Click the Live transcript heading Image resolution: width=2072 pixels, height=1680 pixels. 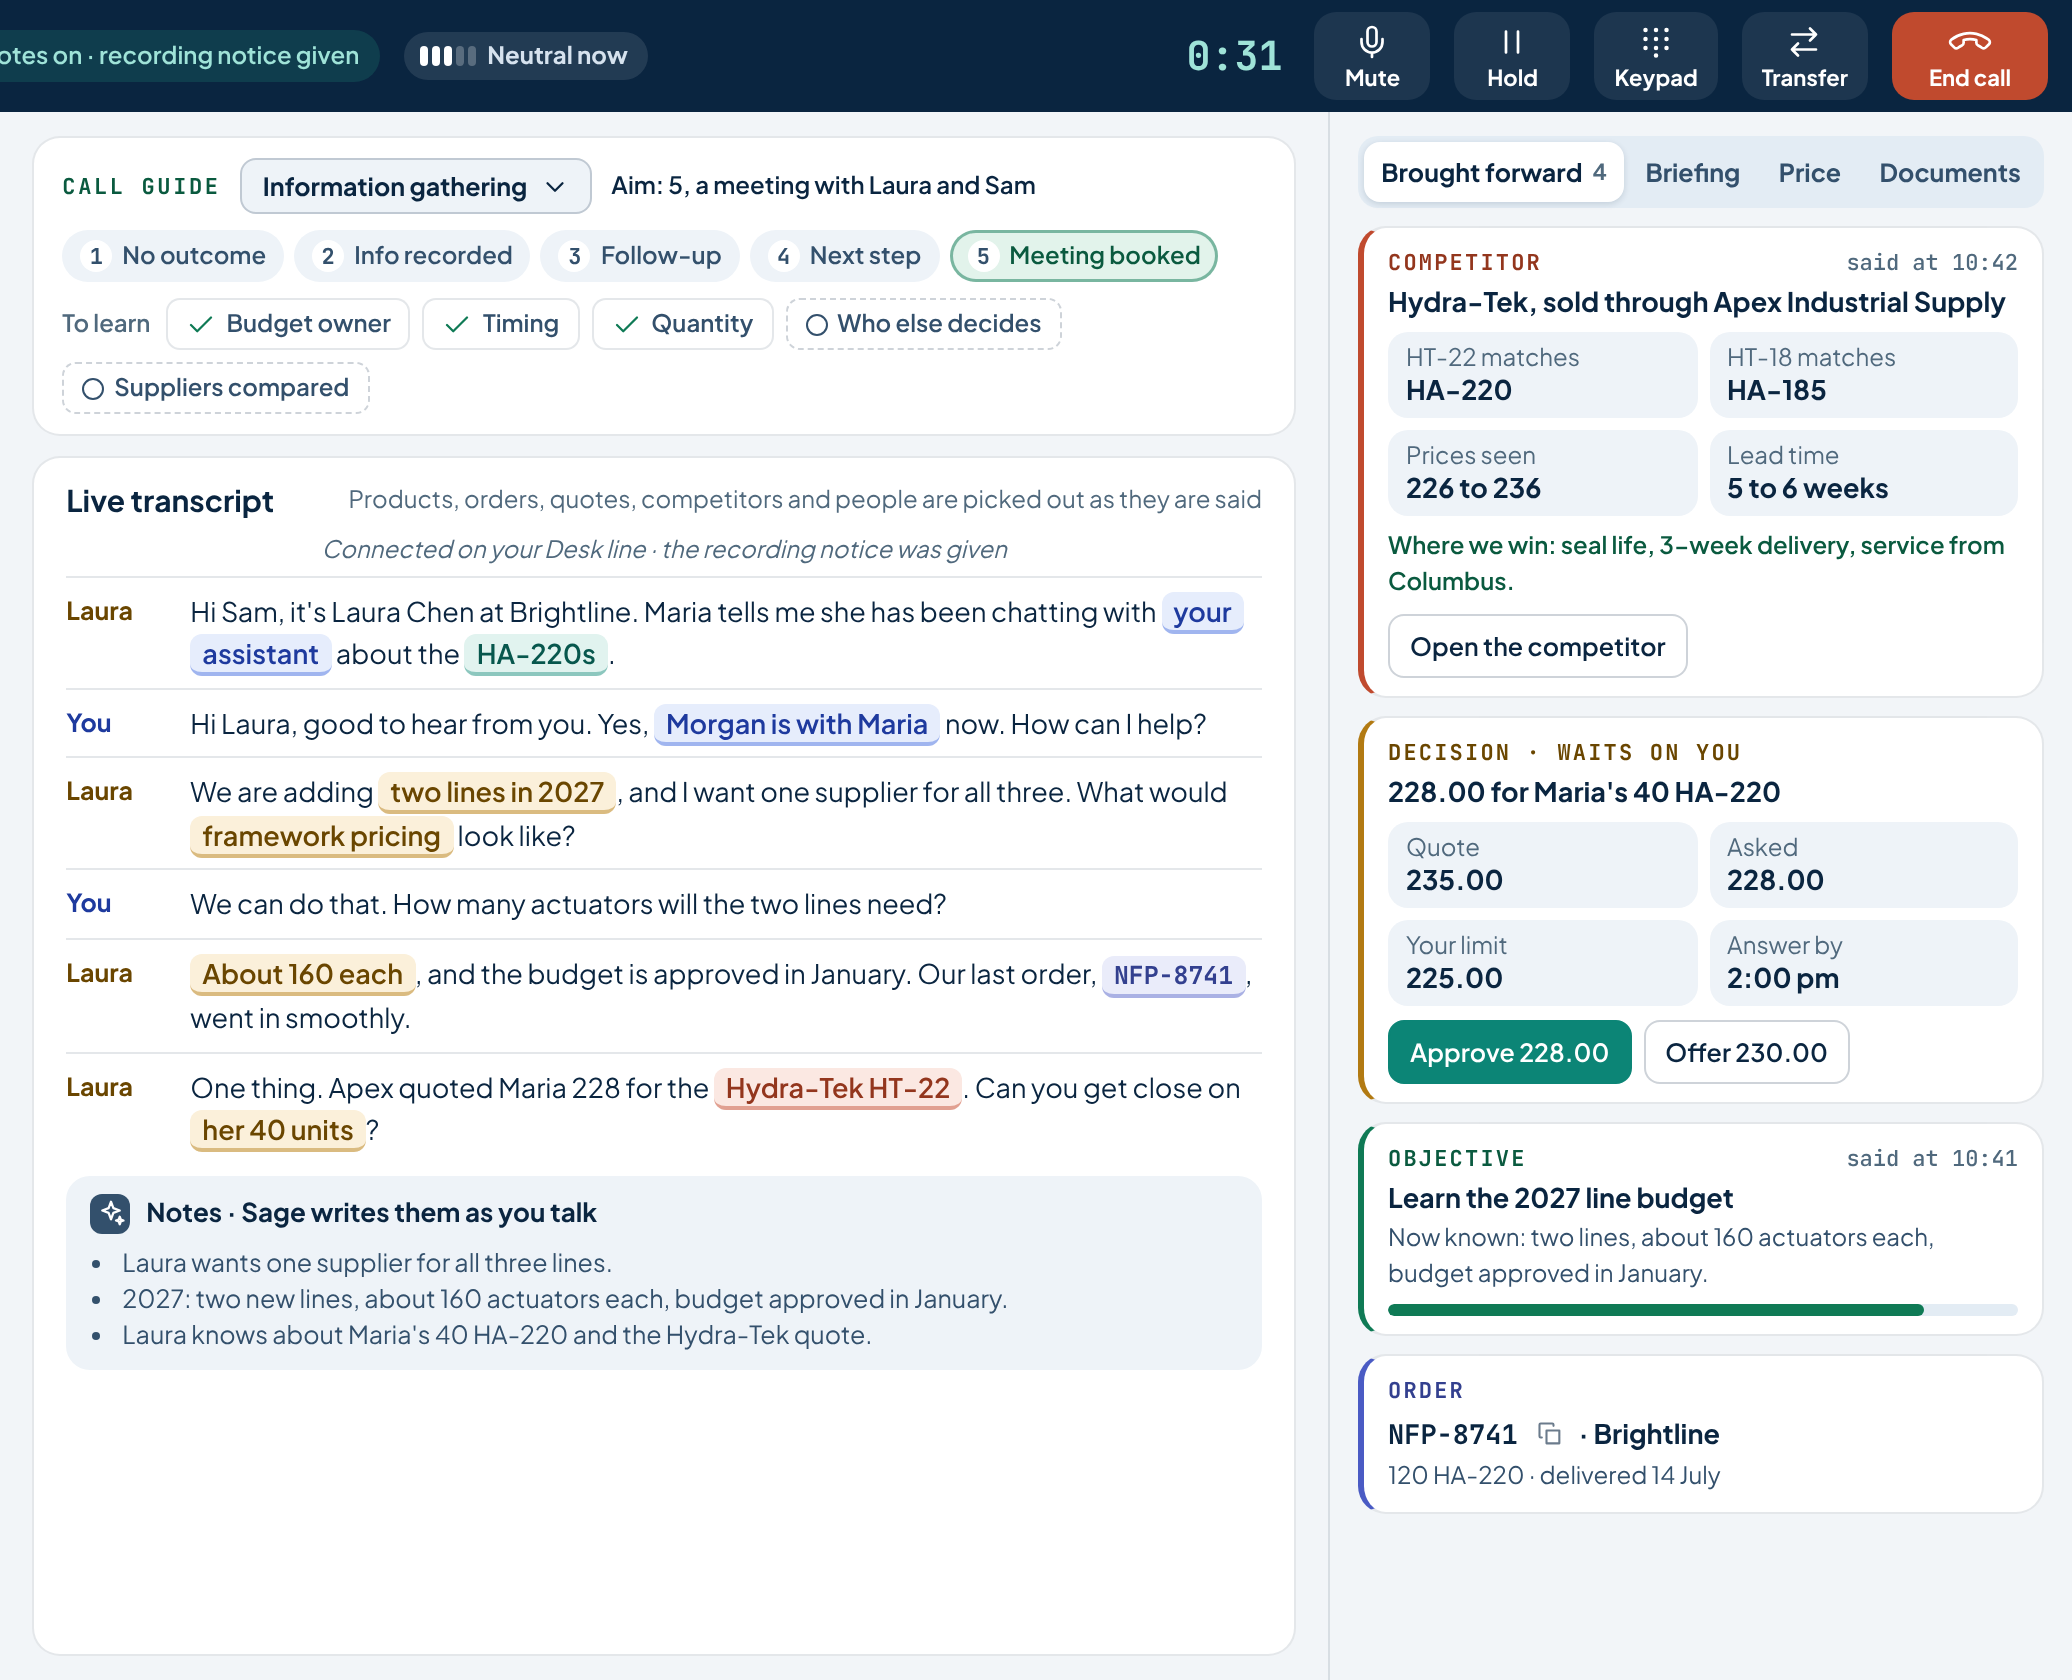[170, 502]
